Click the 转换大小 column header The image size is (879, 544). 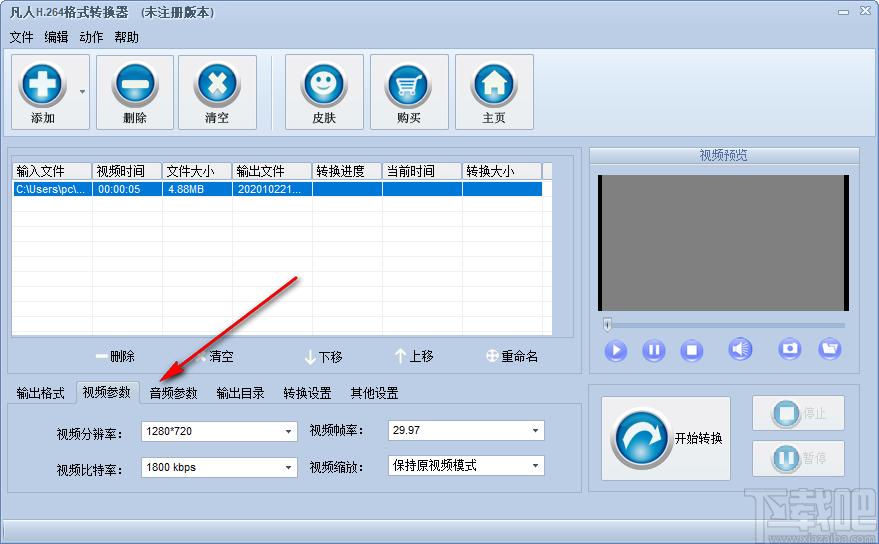502,171
